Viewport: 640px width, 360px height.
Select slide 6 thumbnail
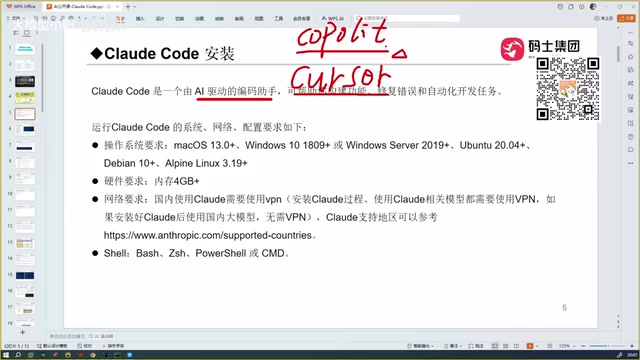pos(25,130)
